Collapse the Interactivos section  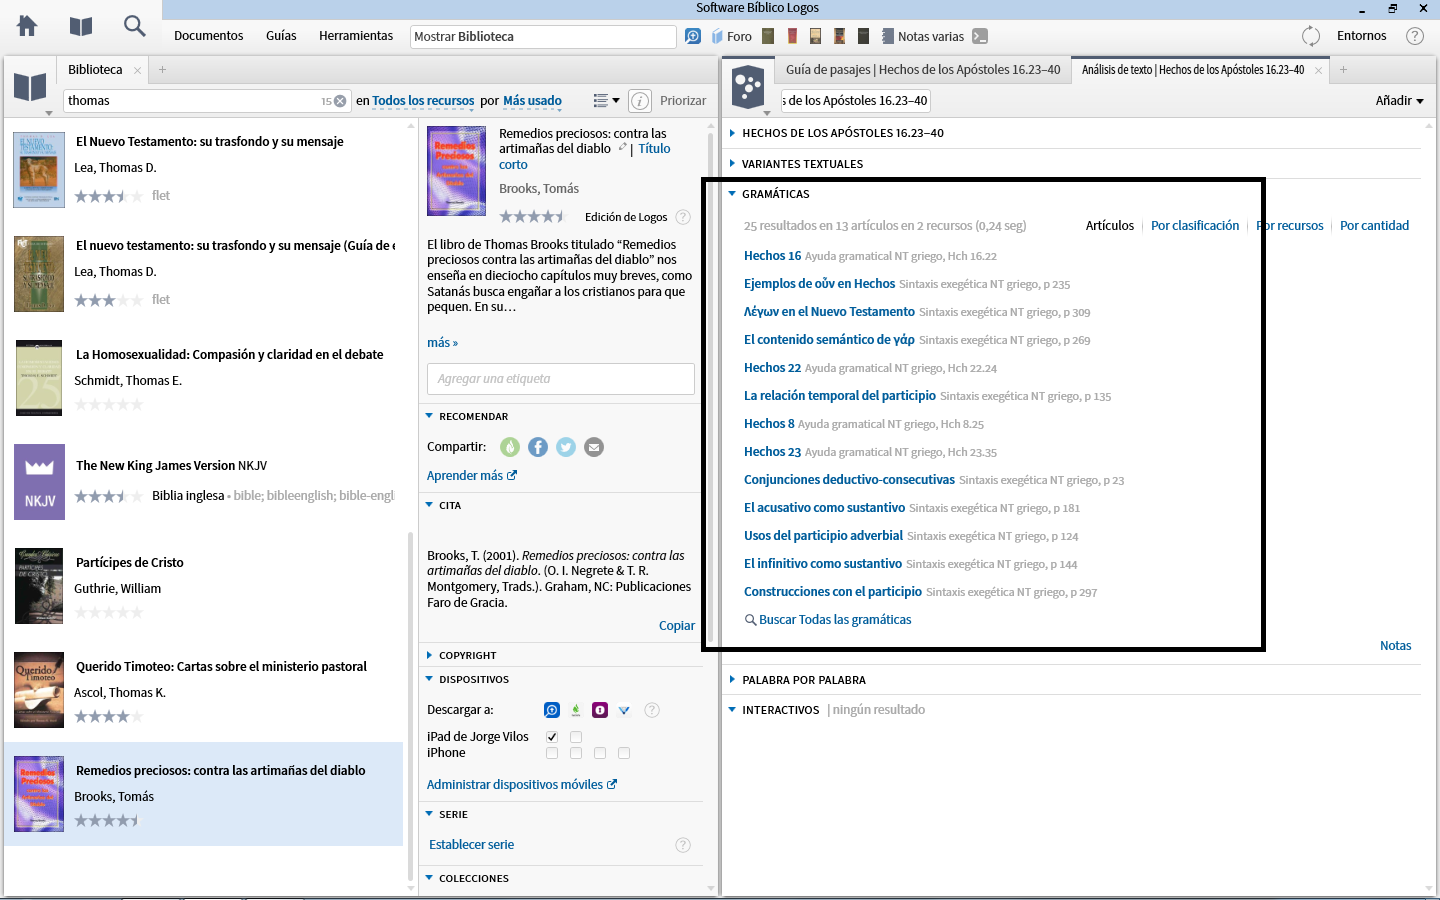[733, 710]
